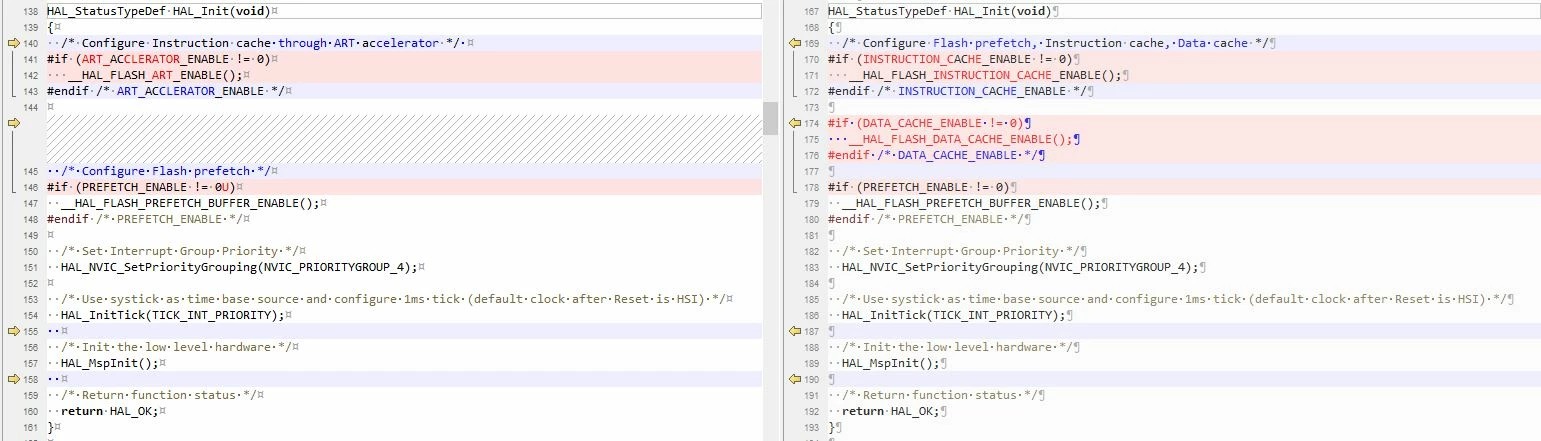Click Return function status comment line 159
The image size is (1541, 441).
(x=159, y=395)
